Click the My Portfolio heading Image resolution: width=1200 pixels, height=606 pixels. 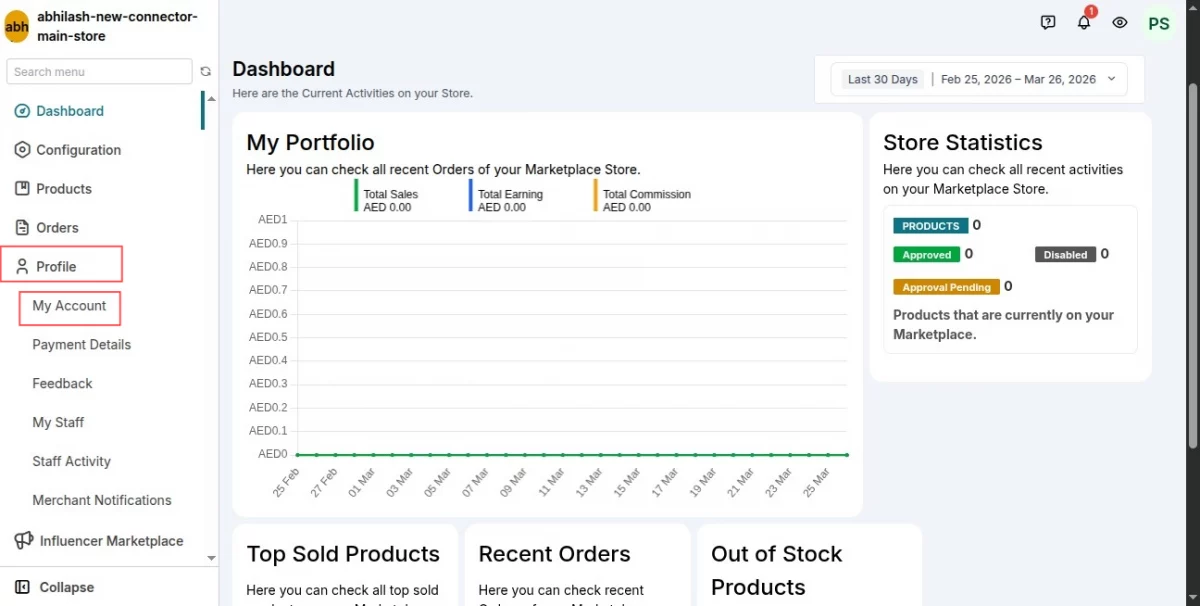pos(310,142)
